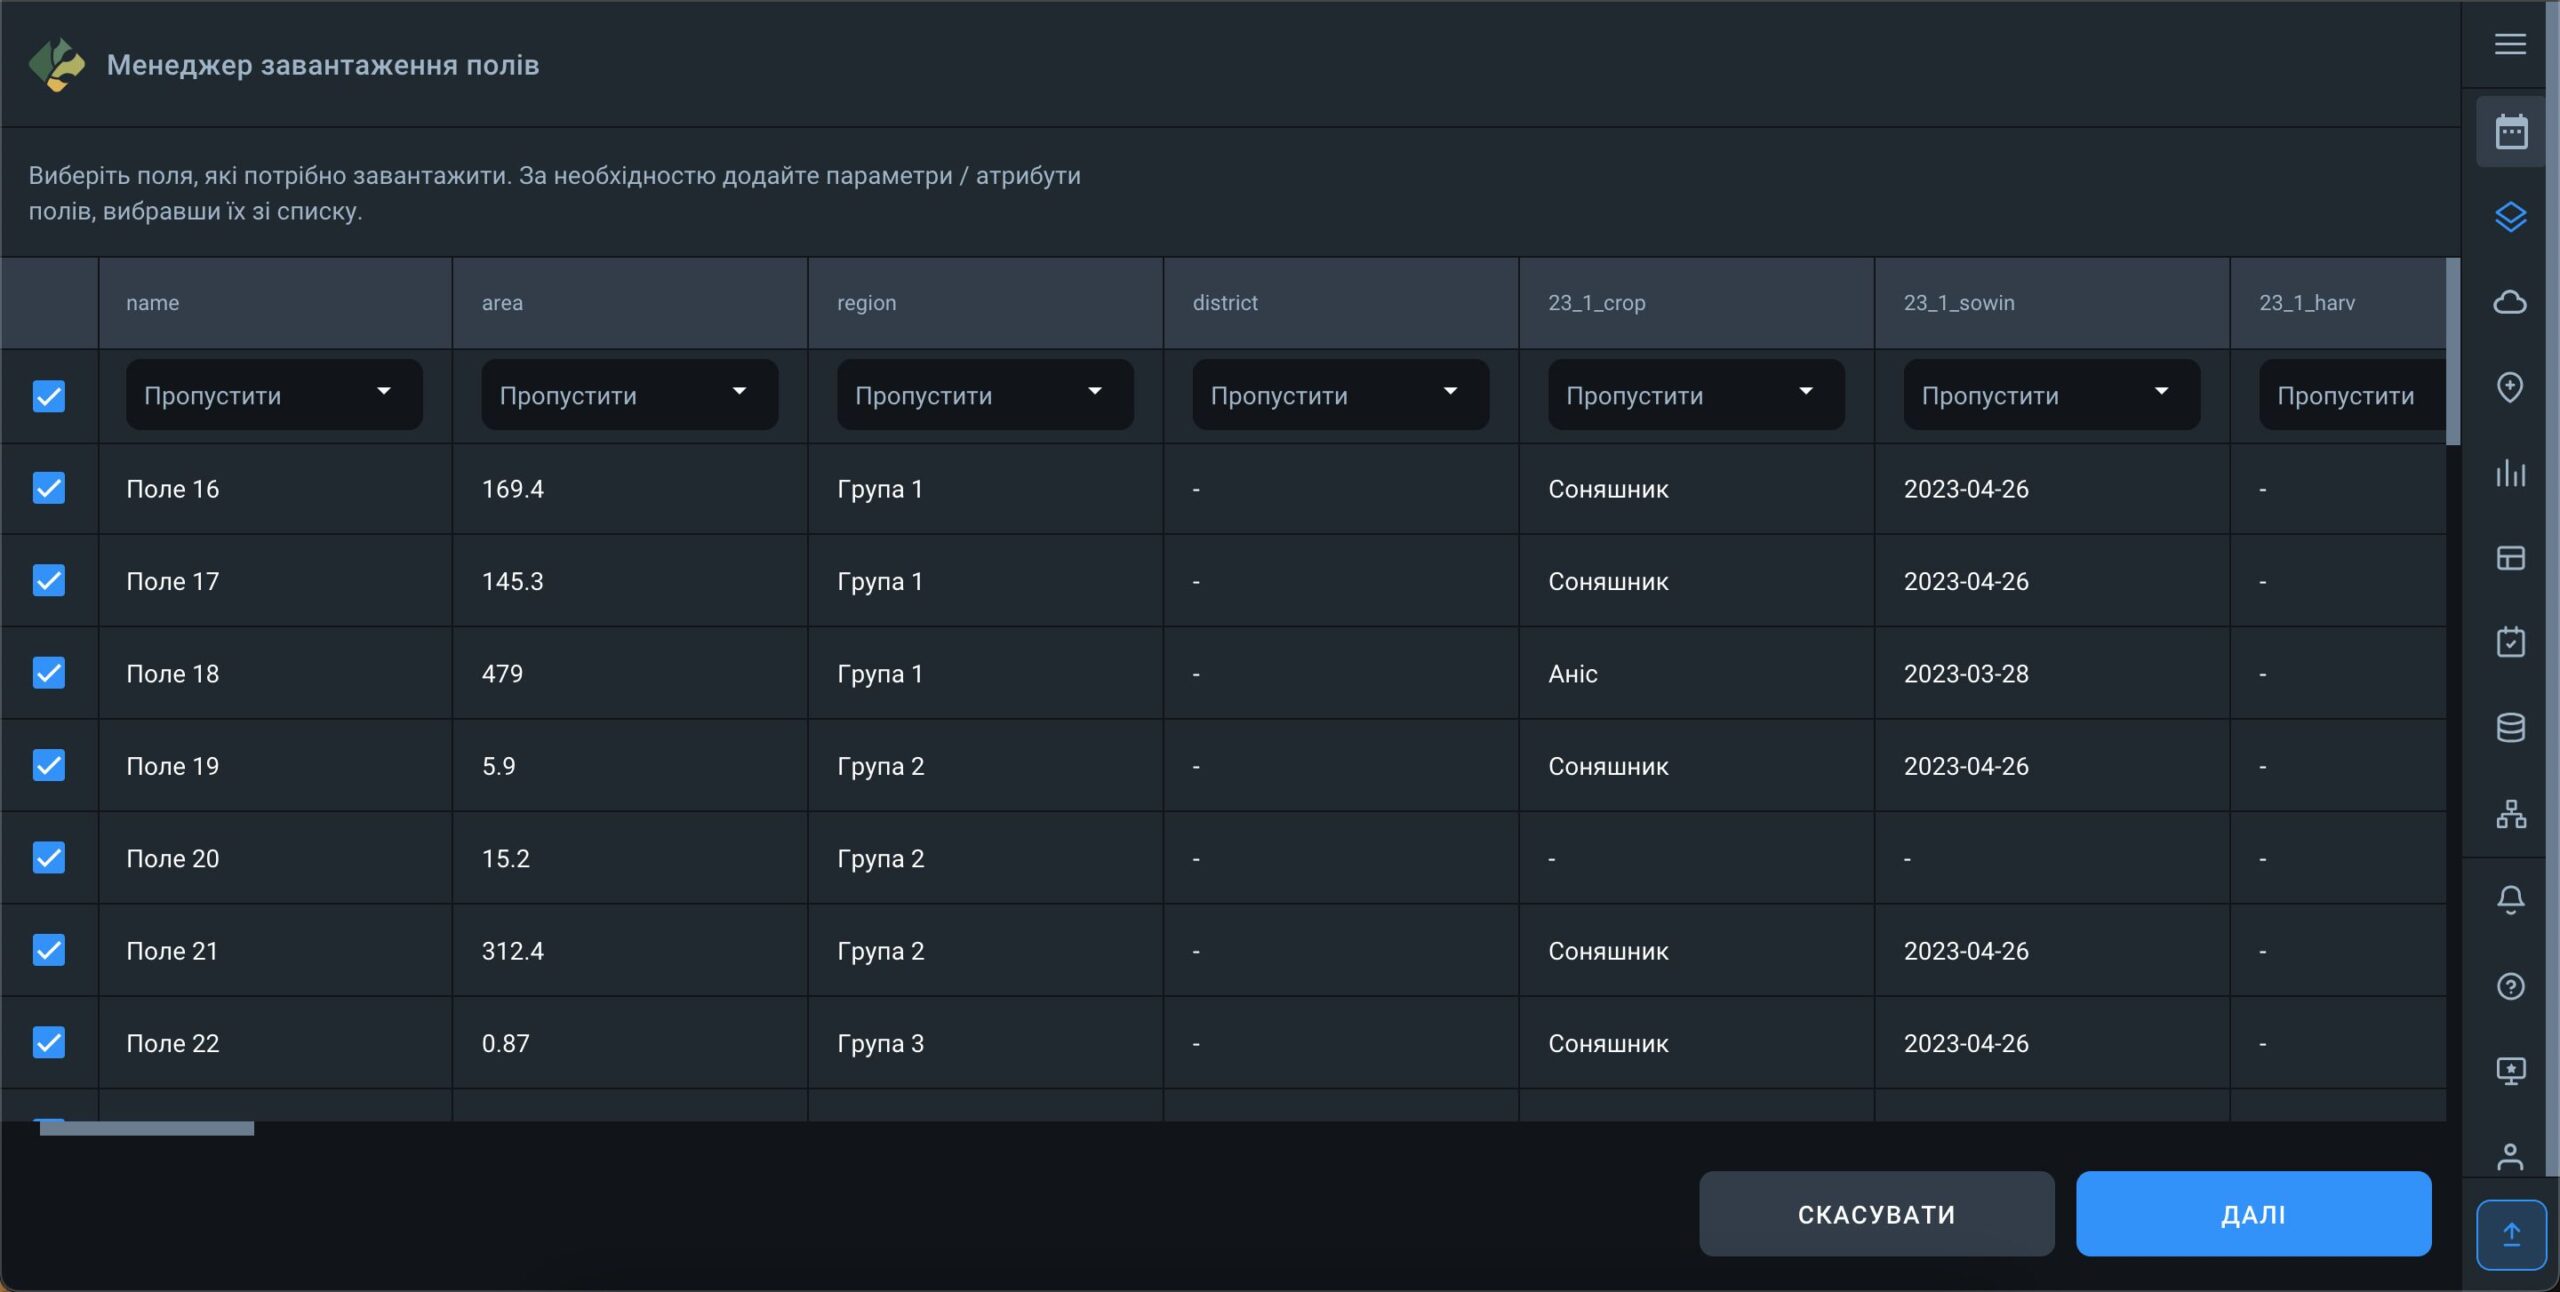Viewport: 2560px width, 1292px height.
Task: Open the database icon in the sidebar
Action: [x=2510, y=727]
